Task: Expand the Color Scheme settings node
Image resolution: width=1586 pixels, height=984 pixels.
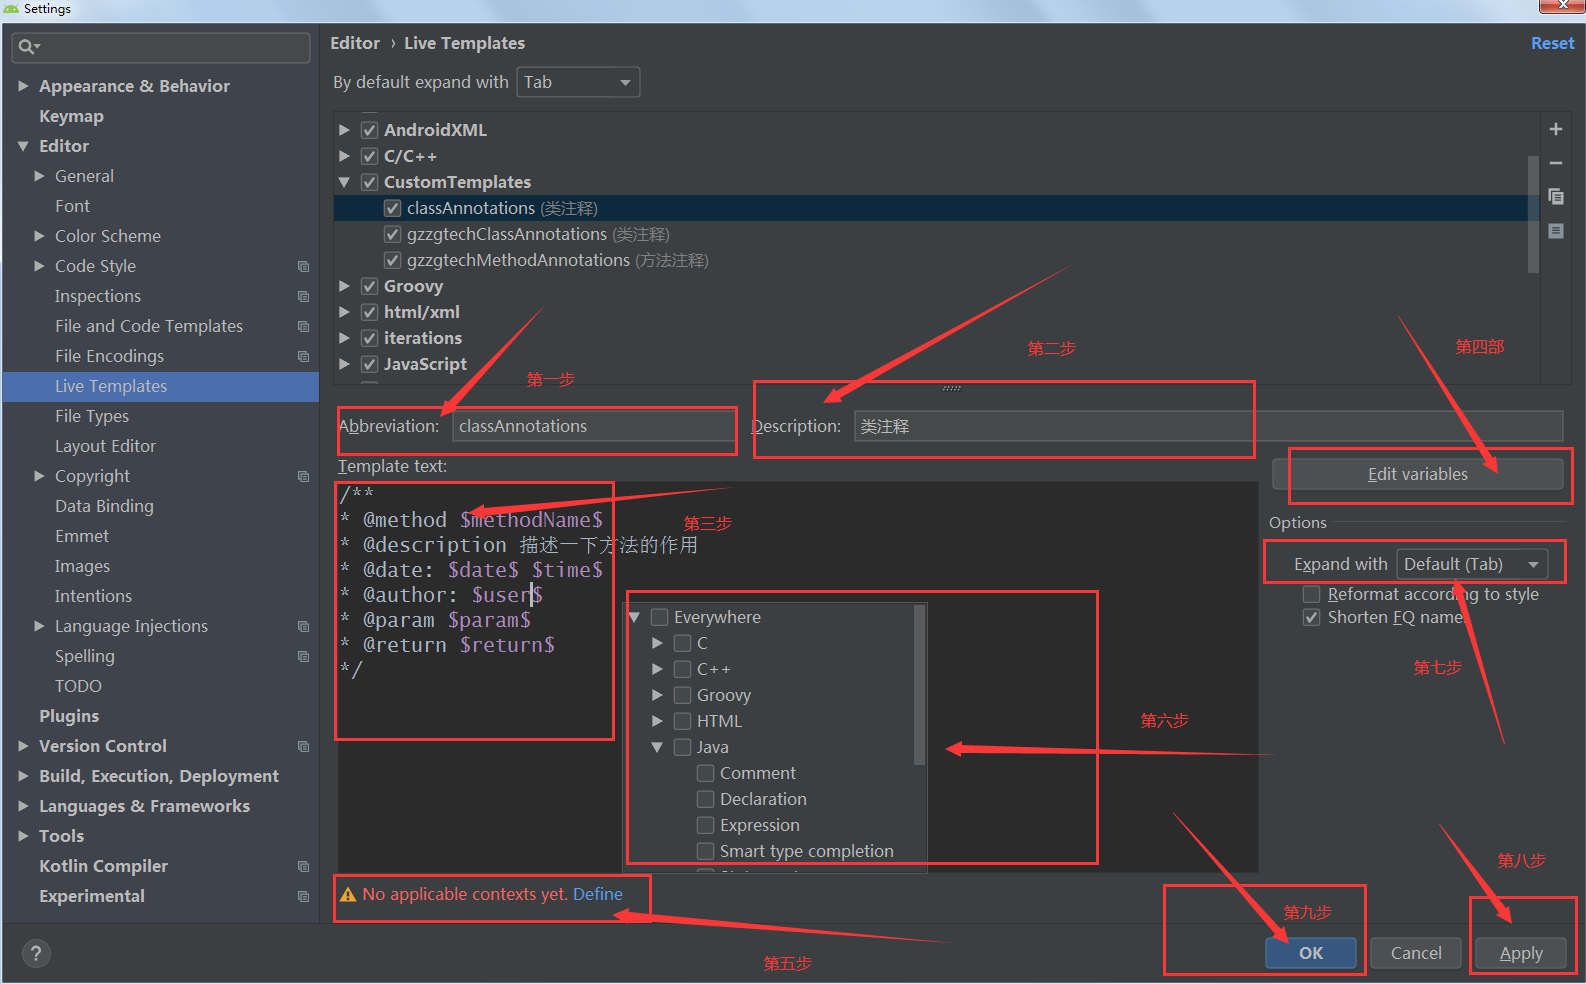Action: point(39,236)
